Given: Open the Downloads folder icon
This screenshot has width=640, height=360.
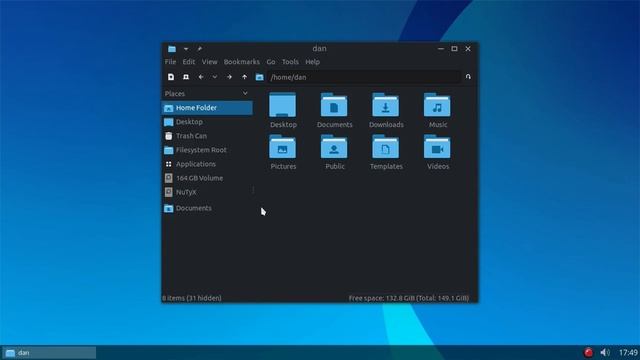Looking at the screenshot, I should 385,105.
